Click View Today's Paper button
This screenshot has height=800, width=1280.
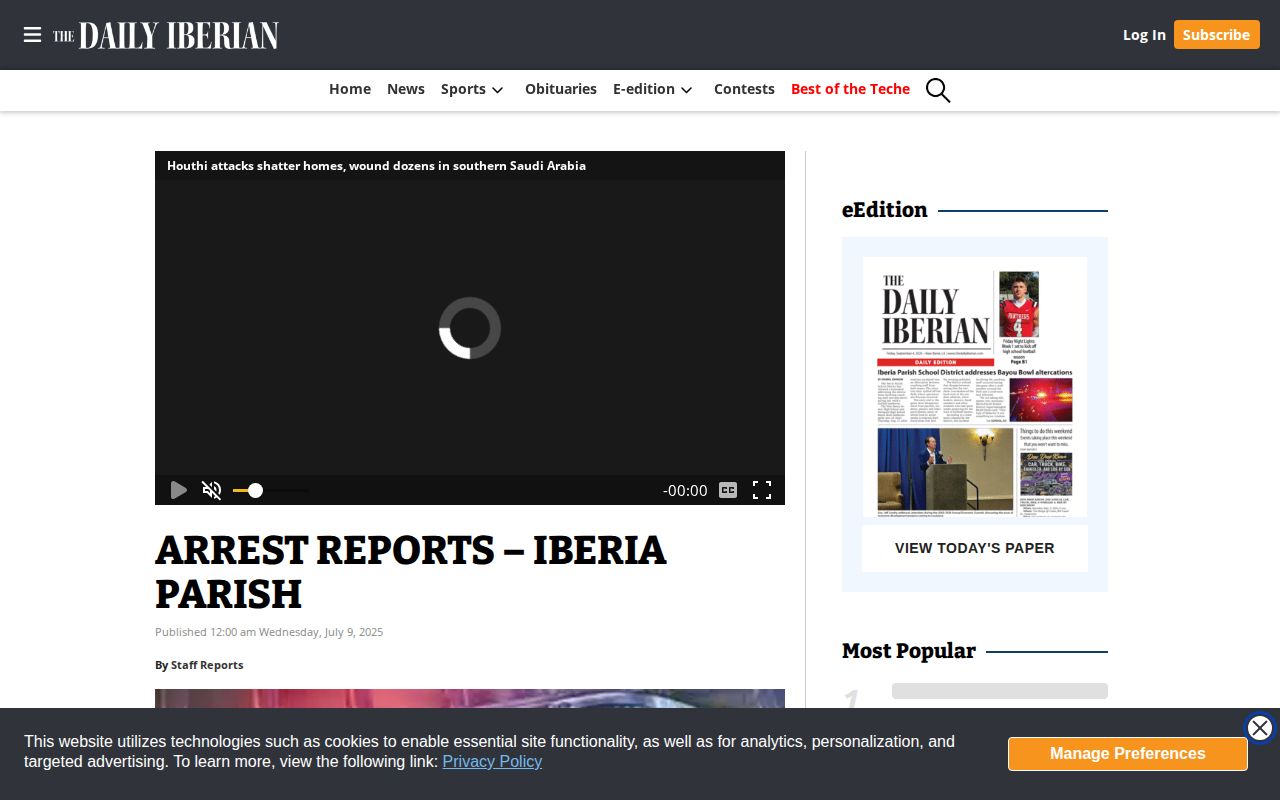975,548
